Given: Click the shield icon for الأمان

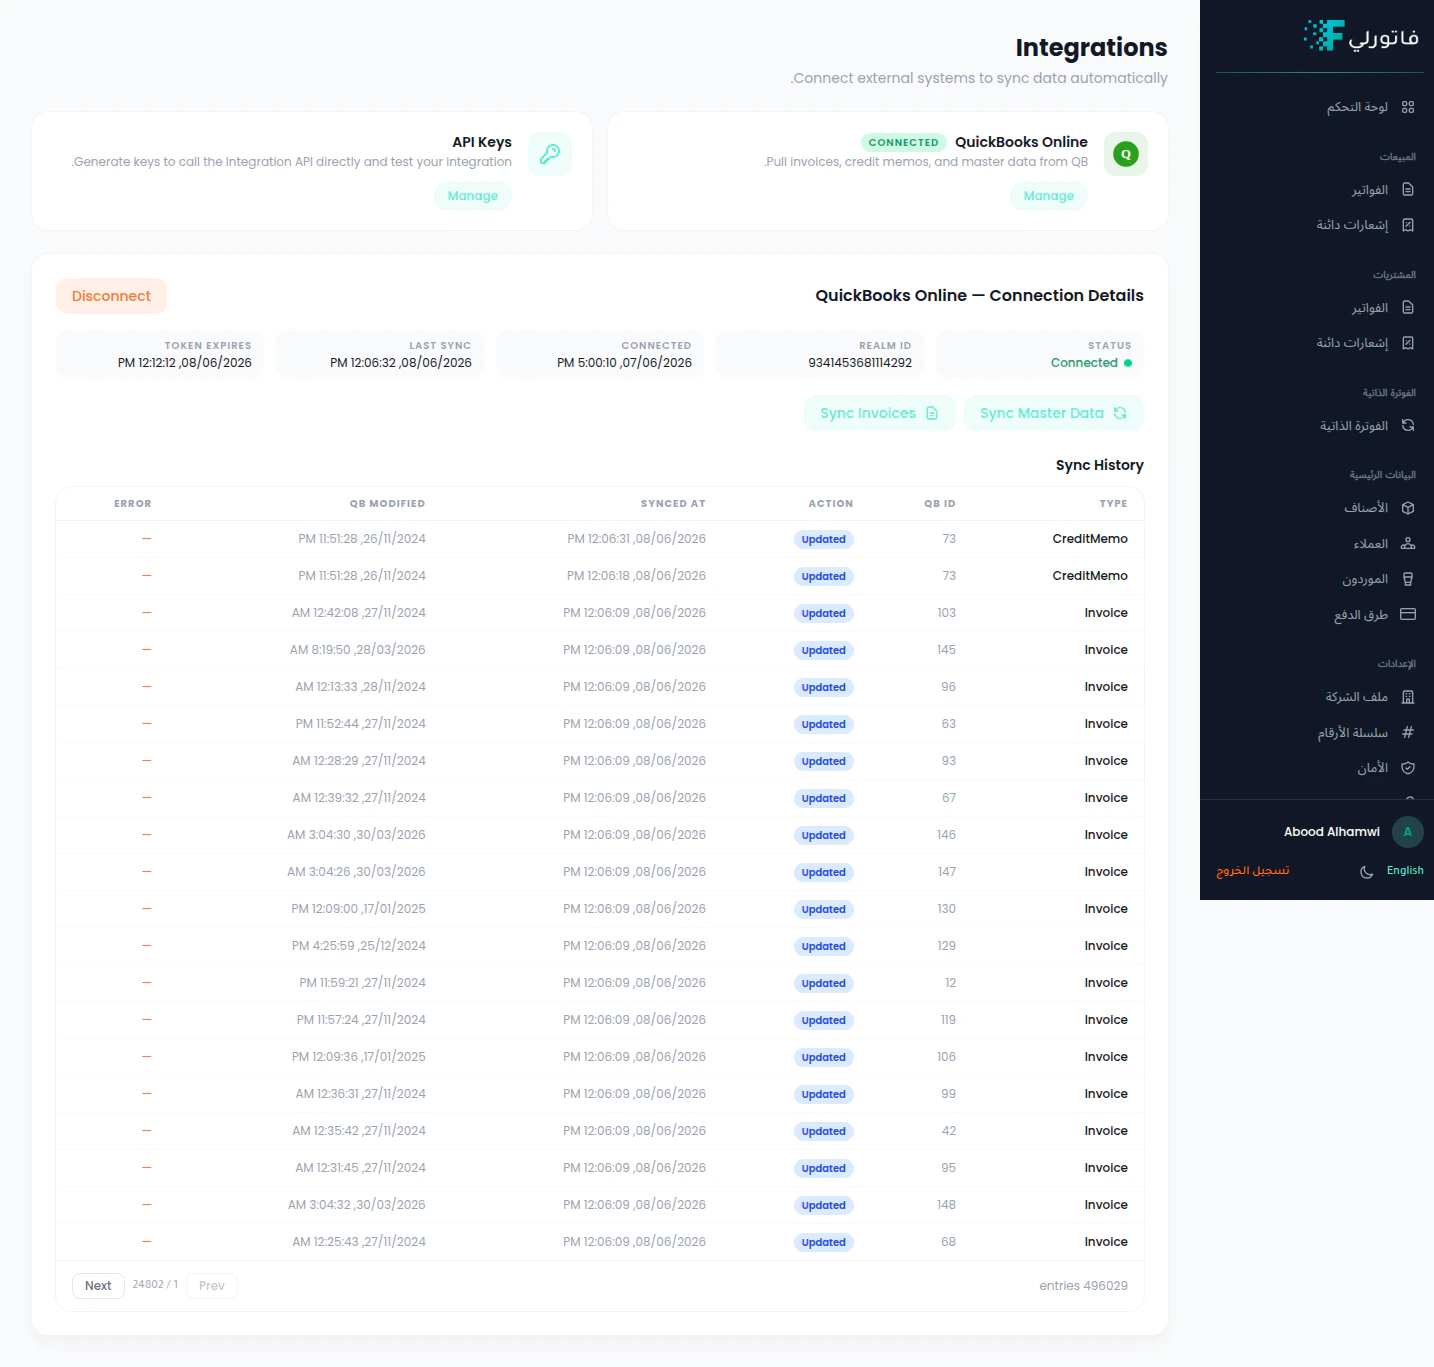Looking at the screenshot, I should (x=1408, y=768).
